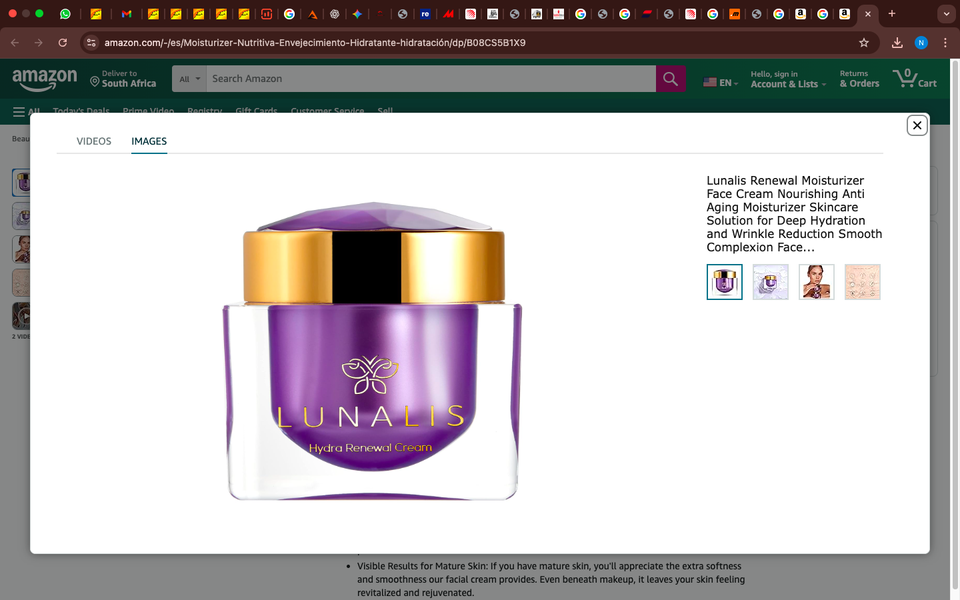Open the tab list chevron in Chrome

tap(946, 14)
